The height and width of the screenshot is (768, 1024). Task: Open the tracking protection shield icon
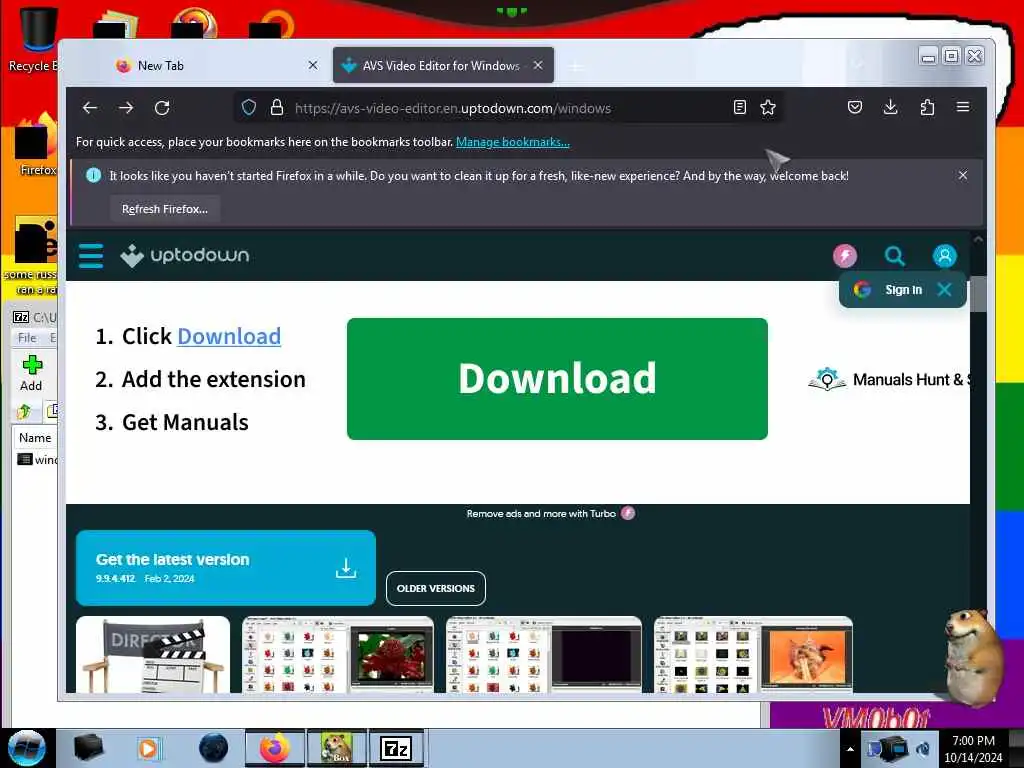click(x=249, y=108)
